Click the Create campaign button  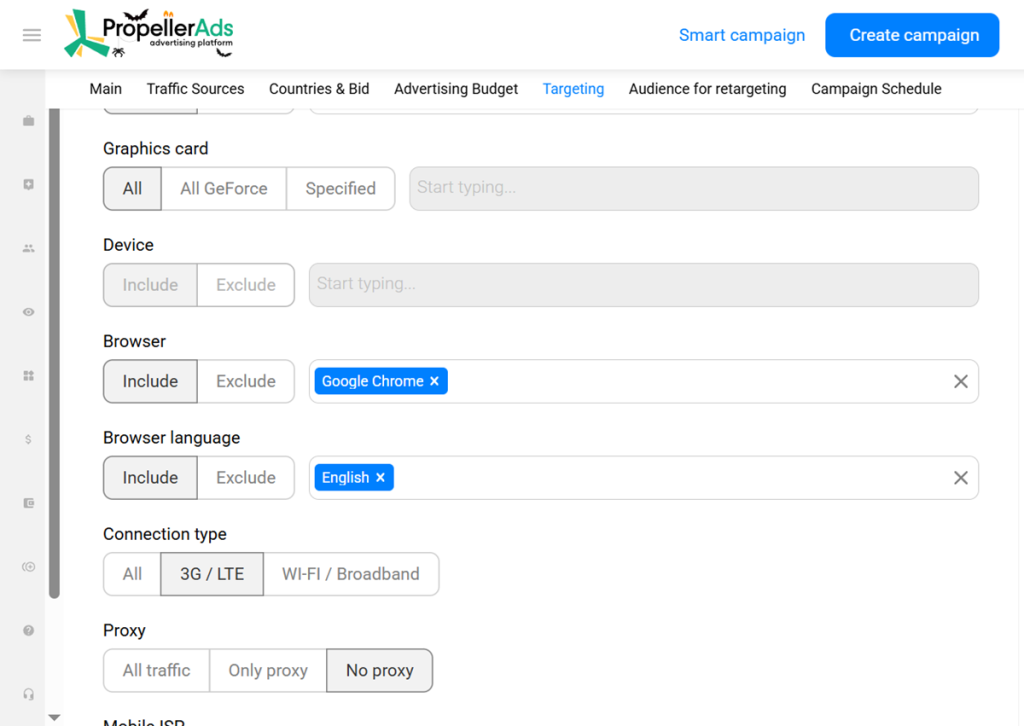click(x=911, y=34)
